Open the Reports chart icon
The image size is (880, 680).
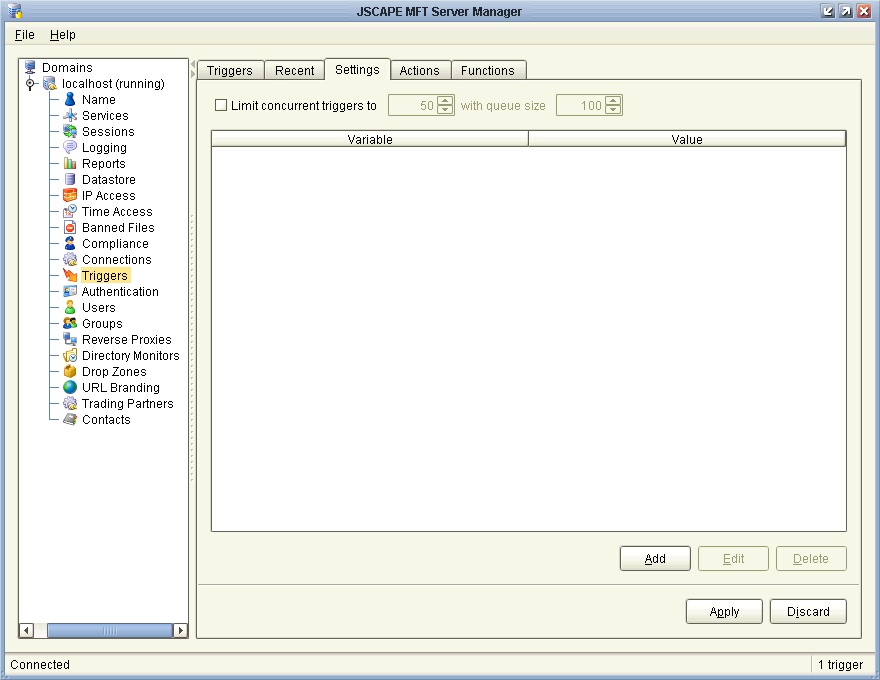(70, 164)
